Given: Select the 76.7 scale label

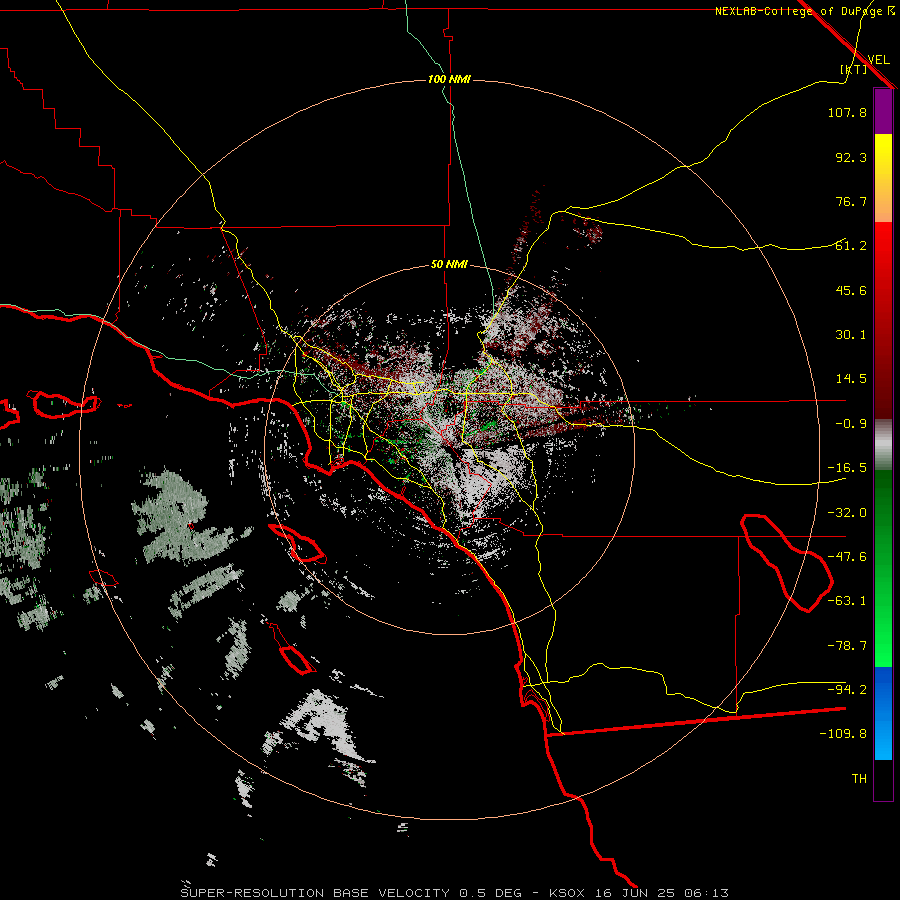Looking at the screenshot, I should point(851,201).
